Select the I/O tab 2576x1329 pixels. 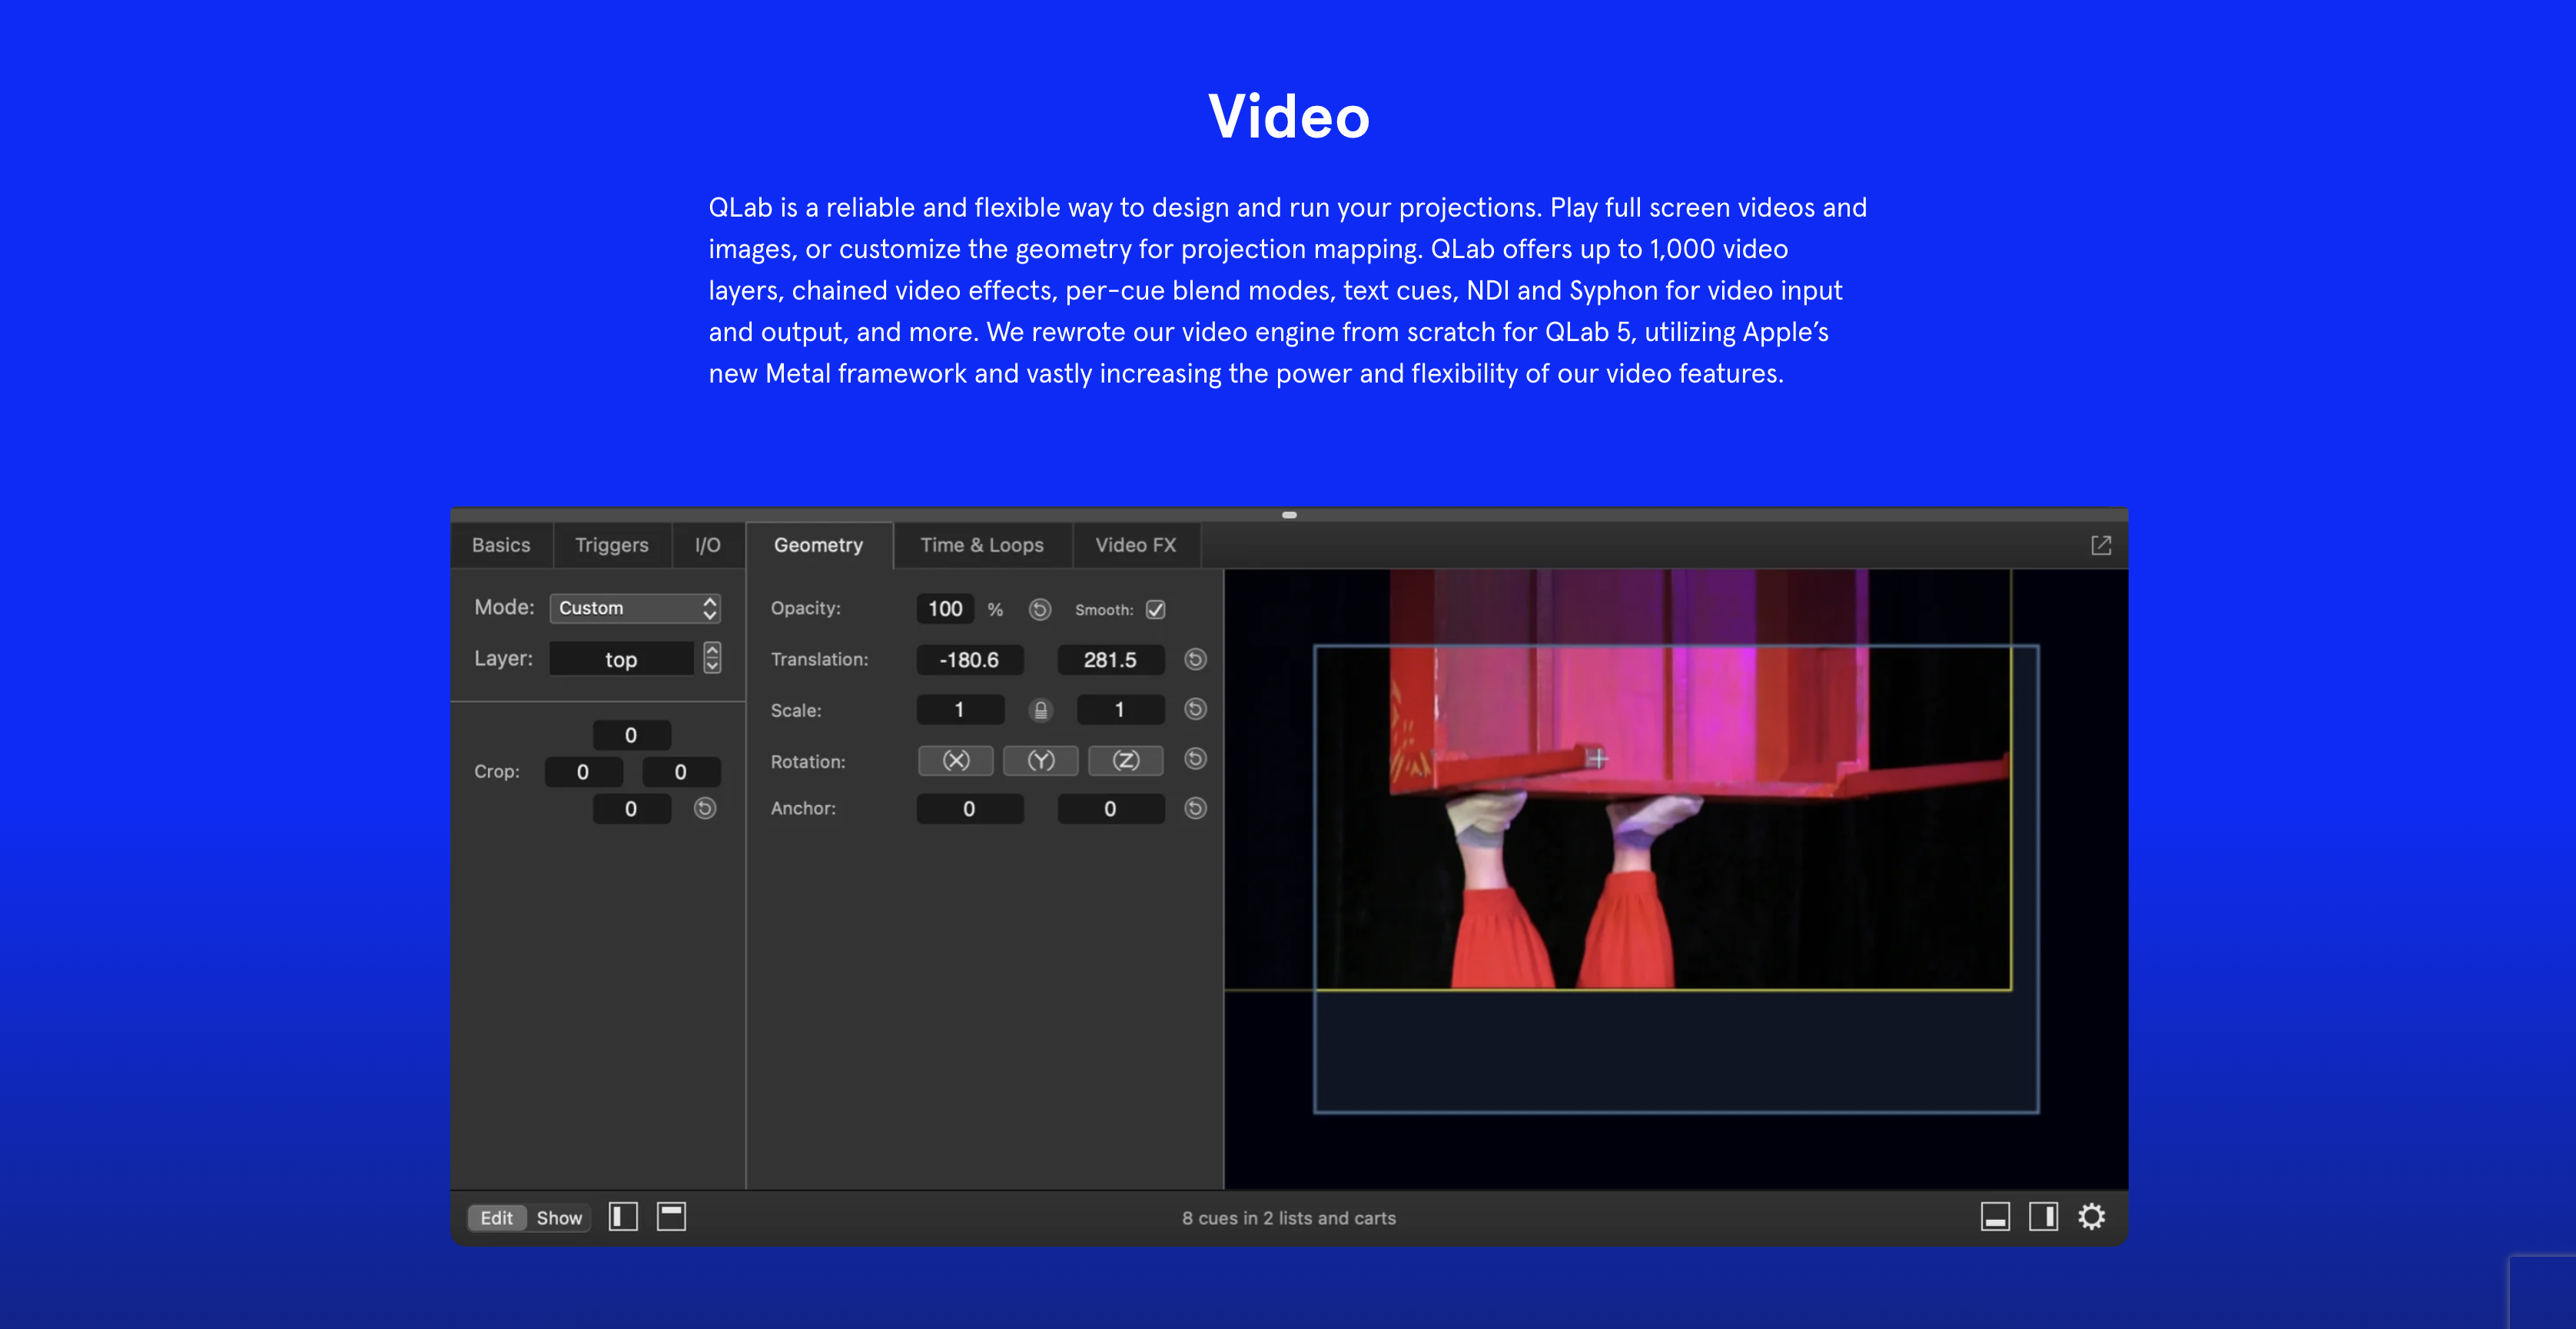click(708, 545)
